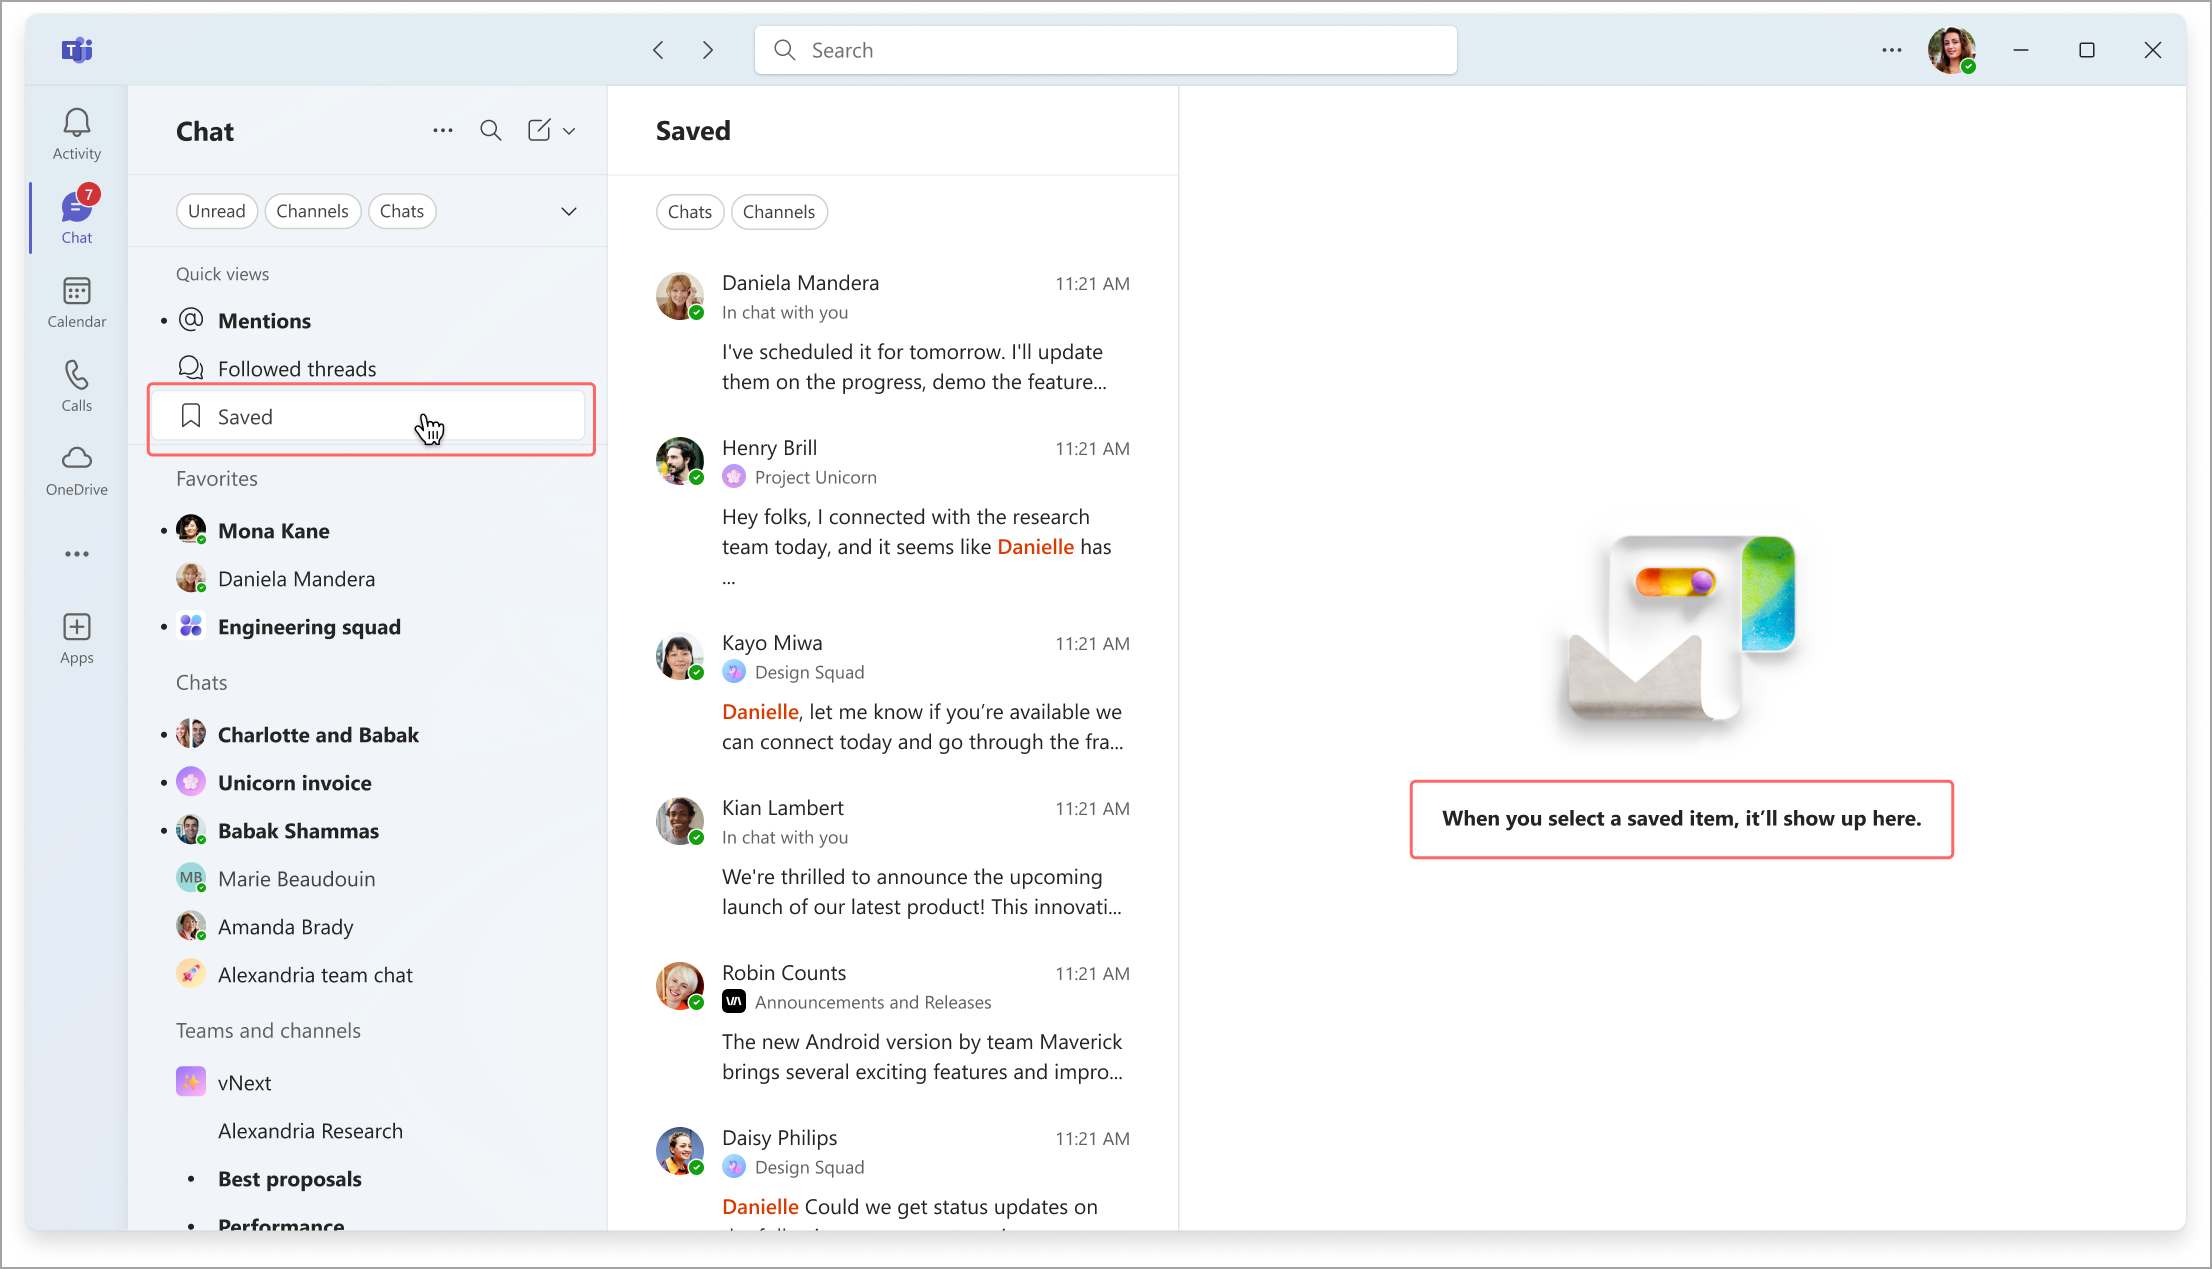2212x1269 pixels.
Task: Click into the Search box
Action: coord(1105,50)
